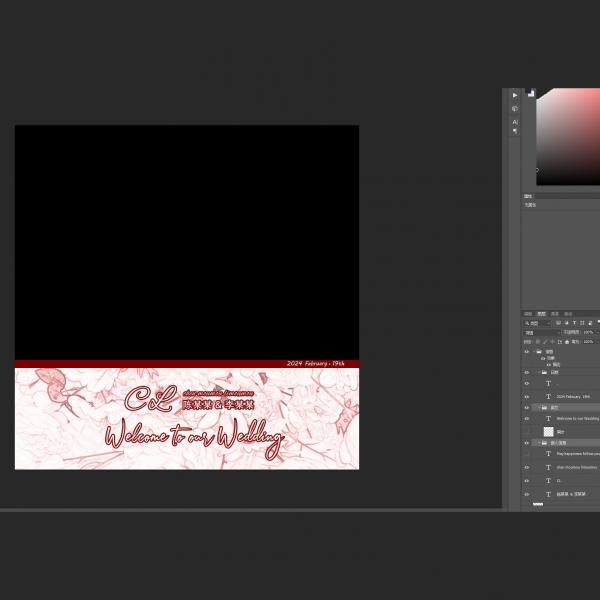Open the 3D panel icon in the side dock
600x600 pixels.
(515, 108)
